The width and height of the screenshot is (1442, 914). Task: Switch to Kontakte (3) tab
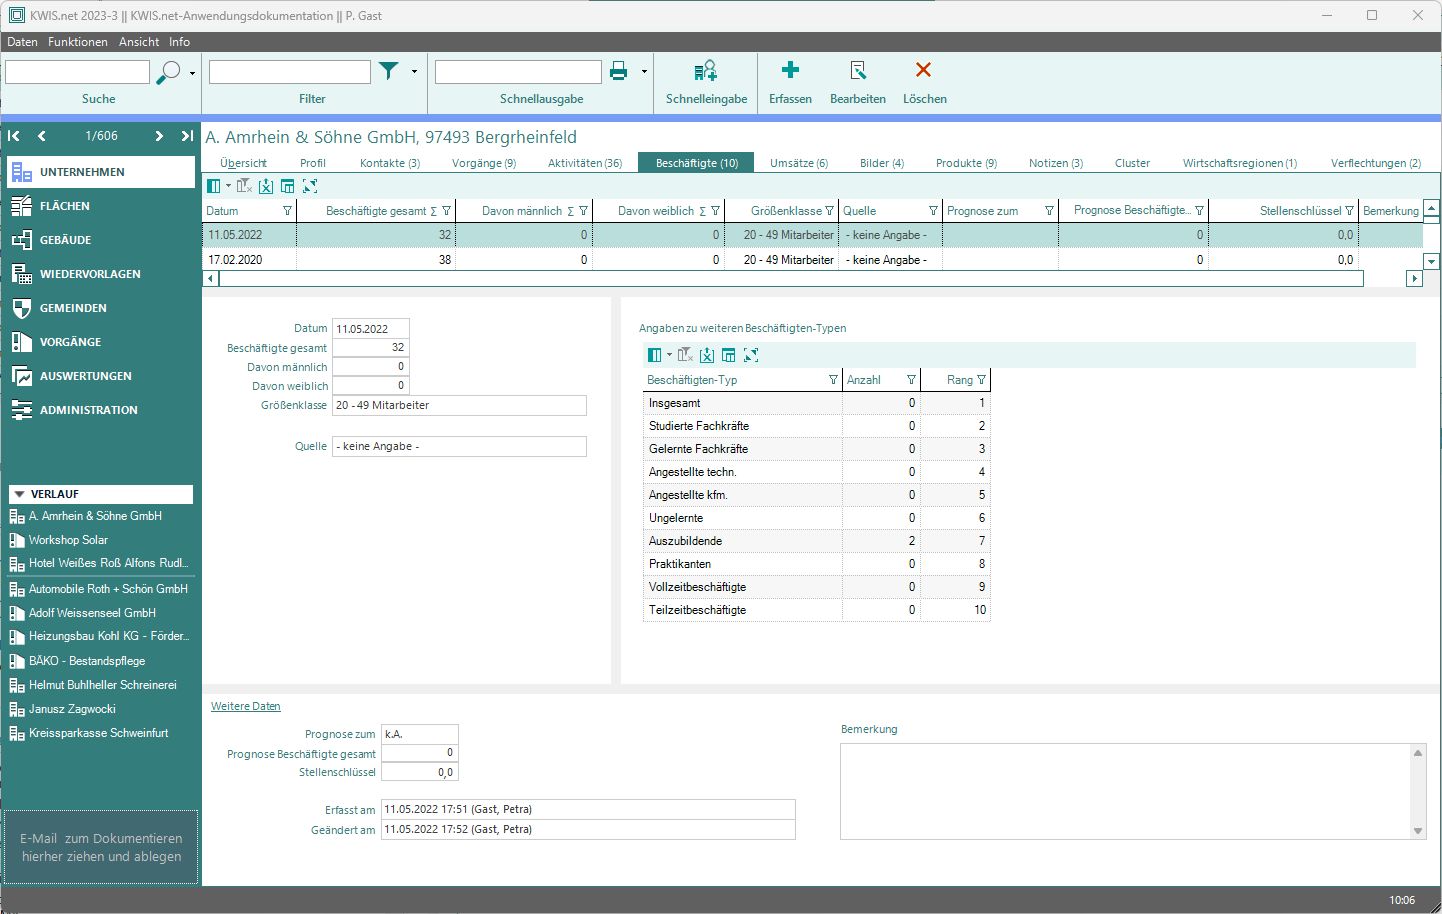(x=390, y=163)
